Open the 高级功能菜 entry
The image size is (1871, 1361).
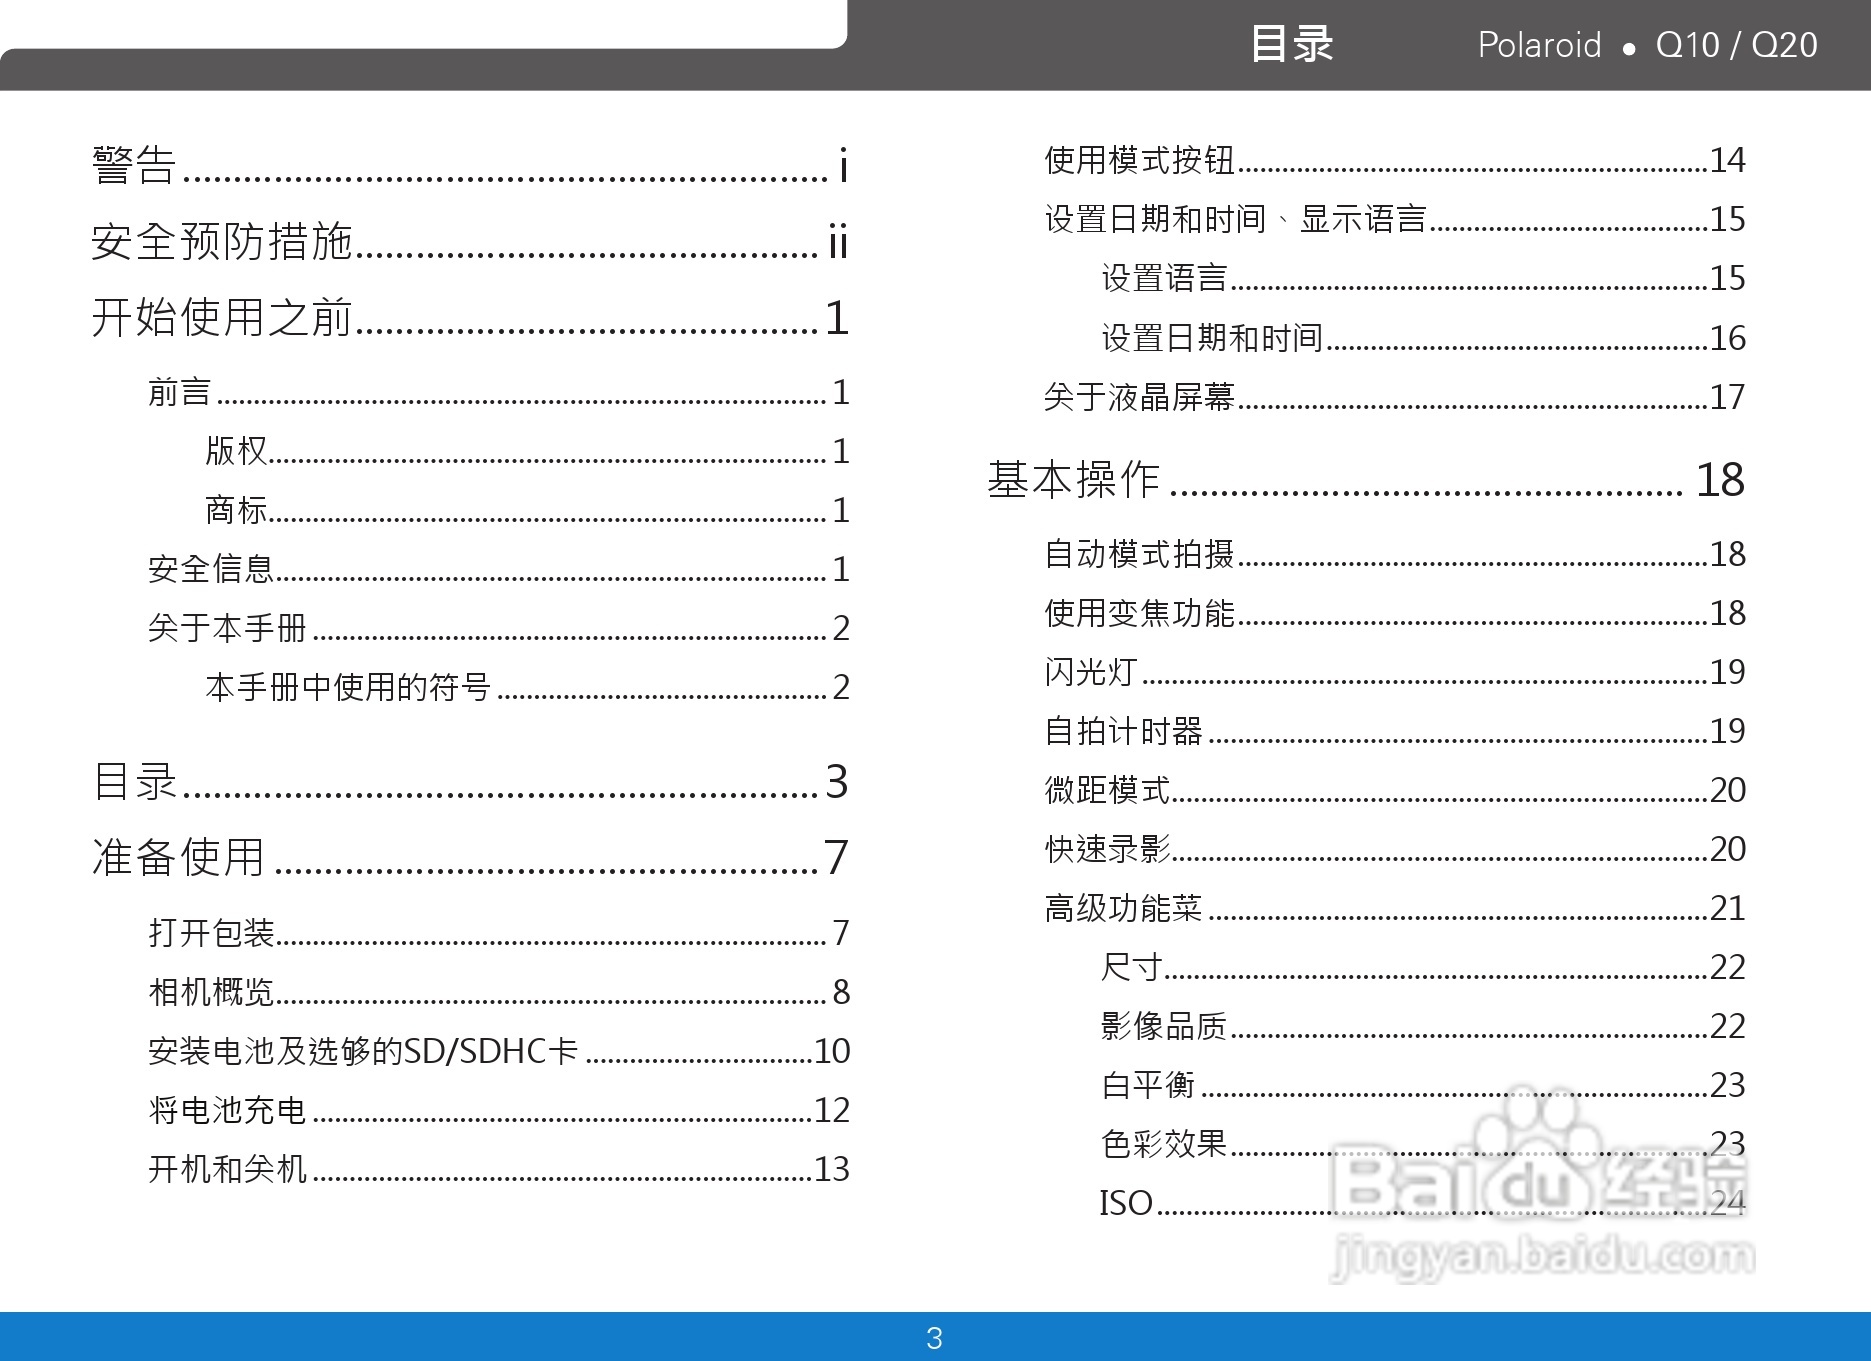pyautogui.click(x=1395, y=908)
